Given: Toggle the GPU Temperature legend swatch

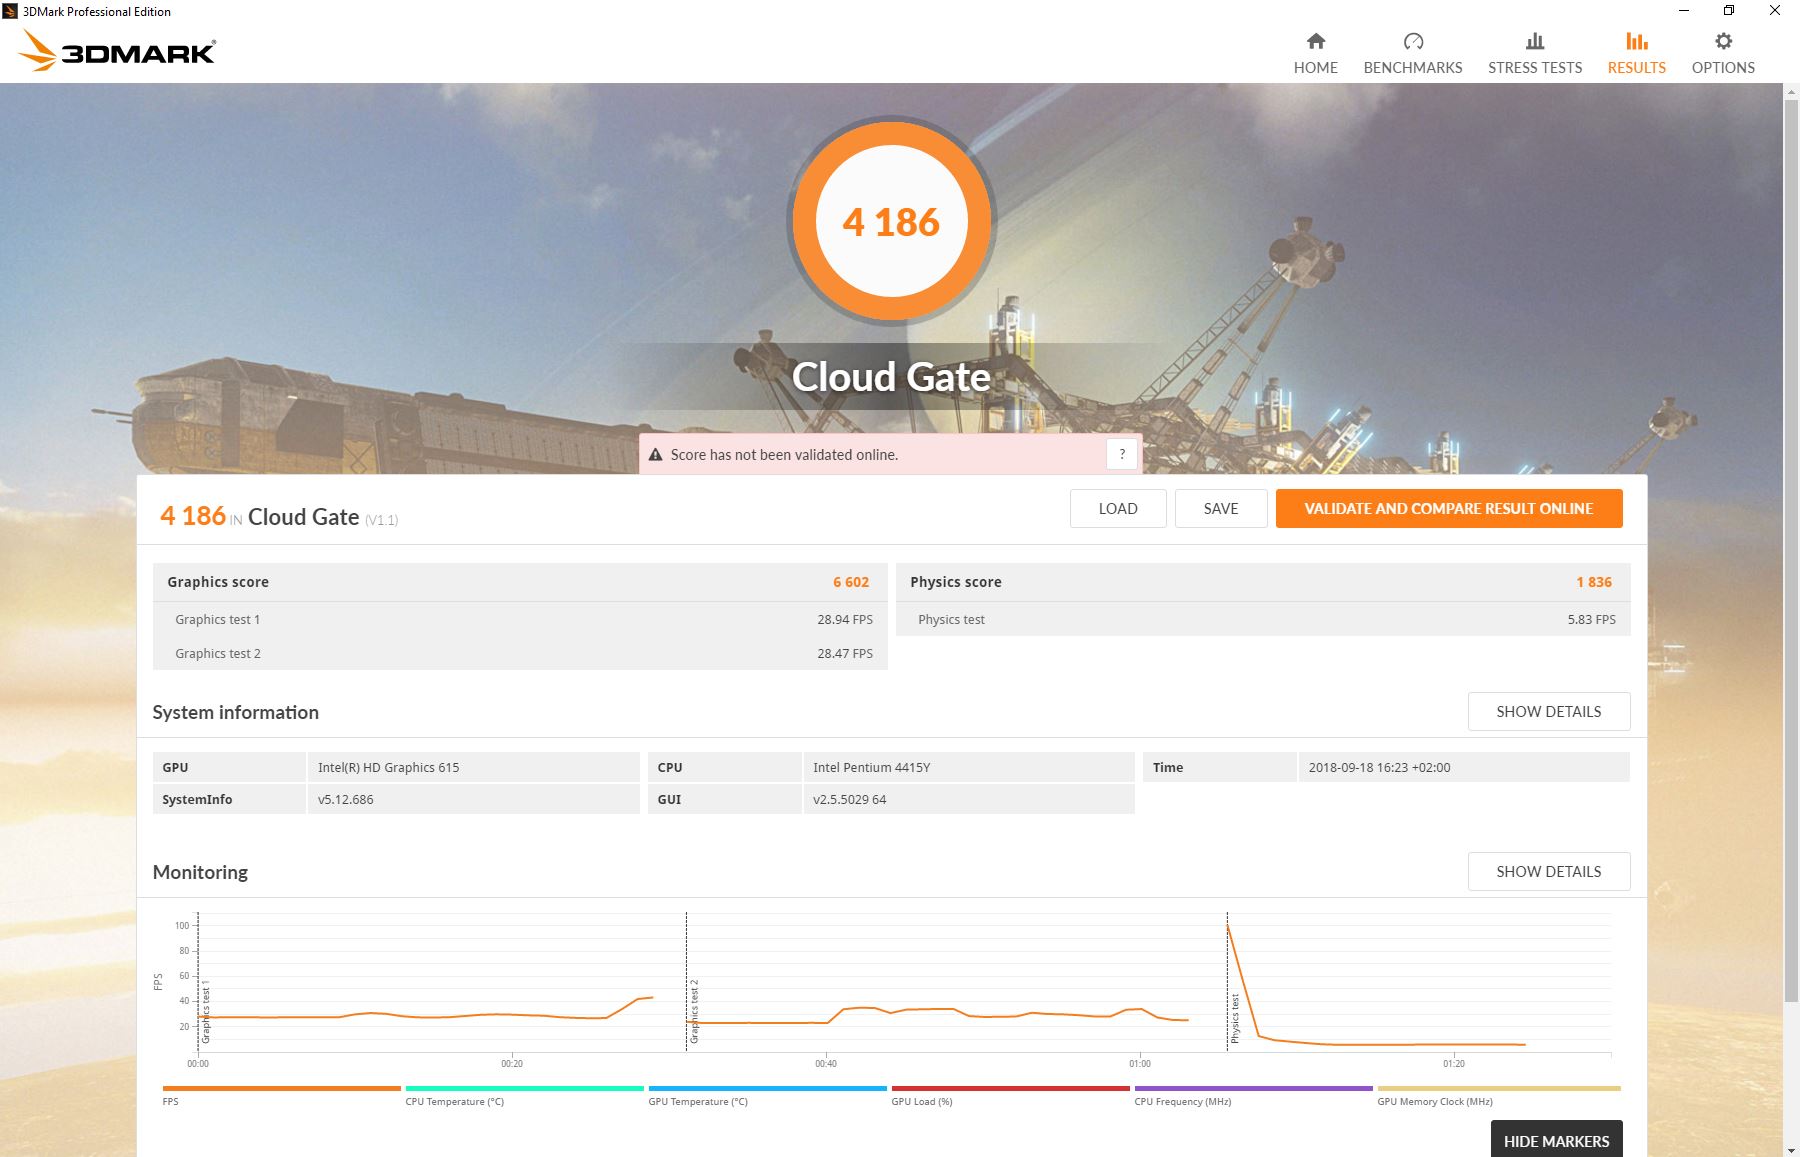Looking at the screenshot, I should [x=767, y=1088].
